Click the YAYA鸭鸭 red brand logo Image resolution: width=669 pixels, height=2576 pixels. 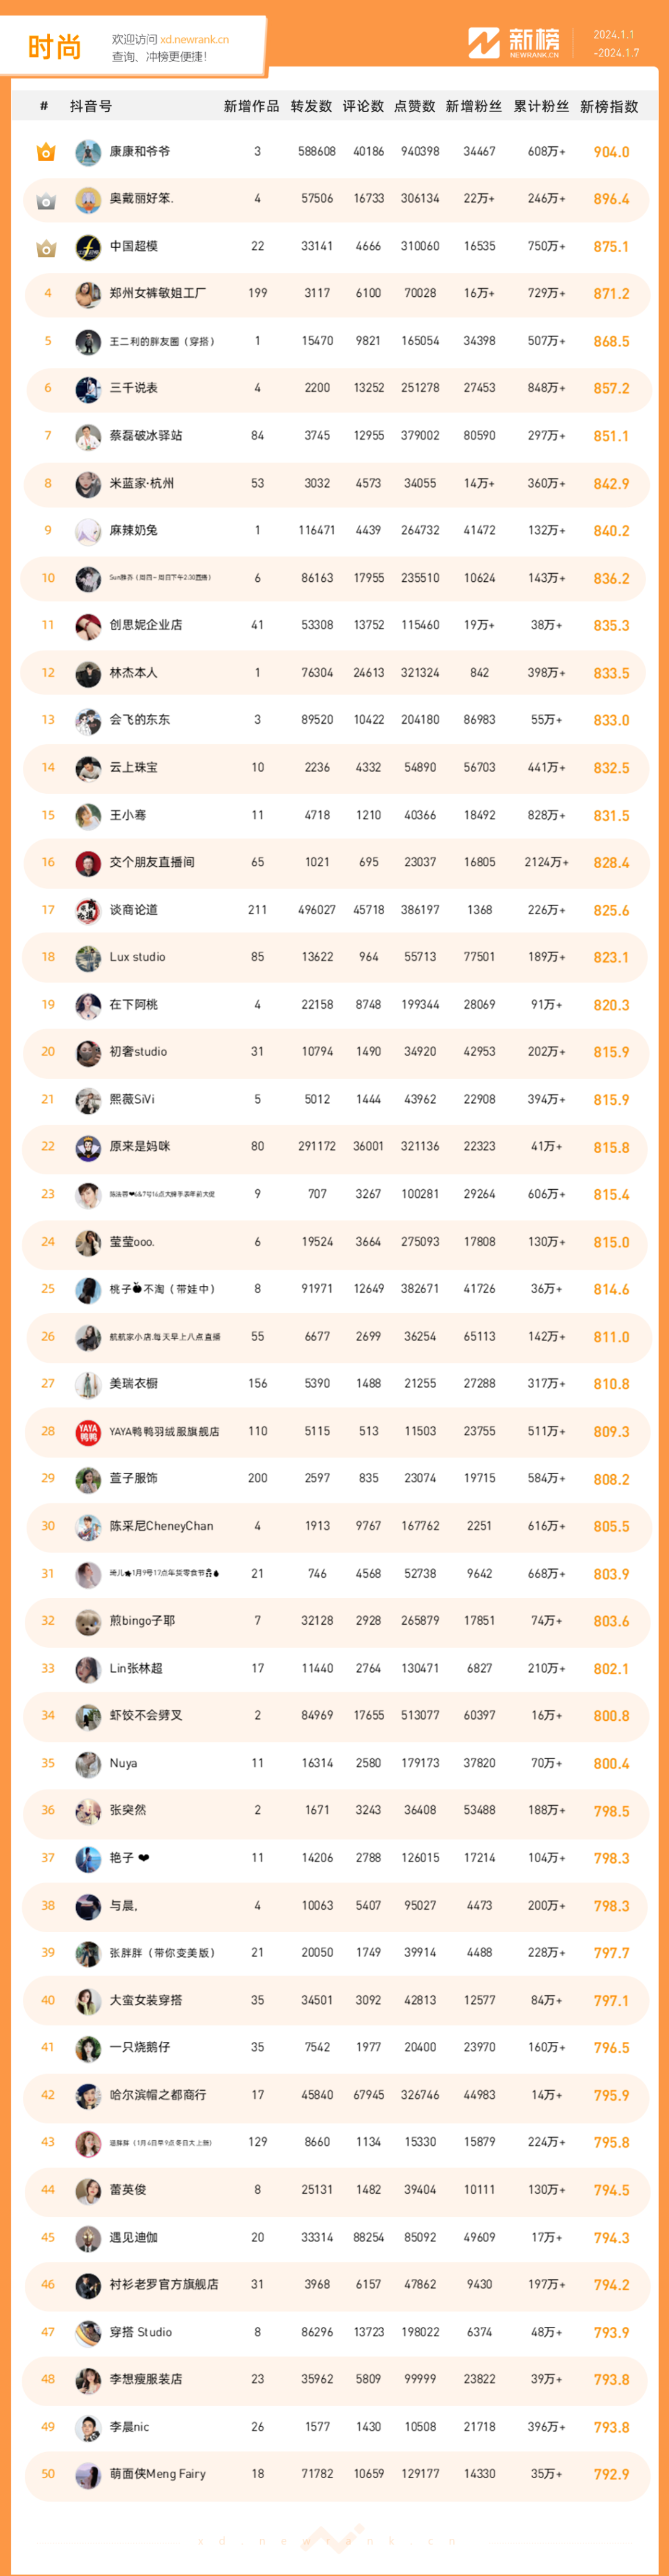coord(88,1432)
